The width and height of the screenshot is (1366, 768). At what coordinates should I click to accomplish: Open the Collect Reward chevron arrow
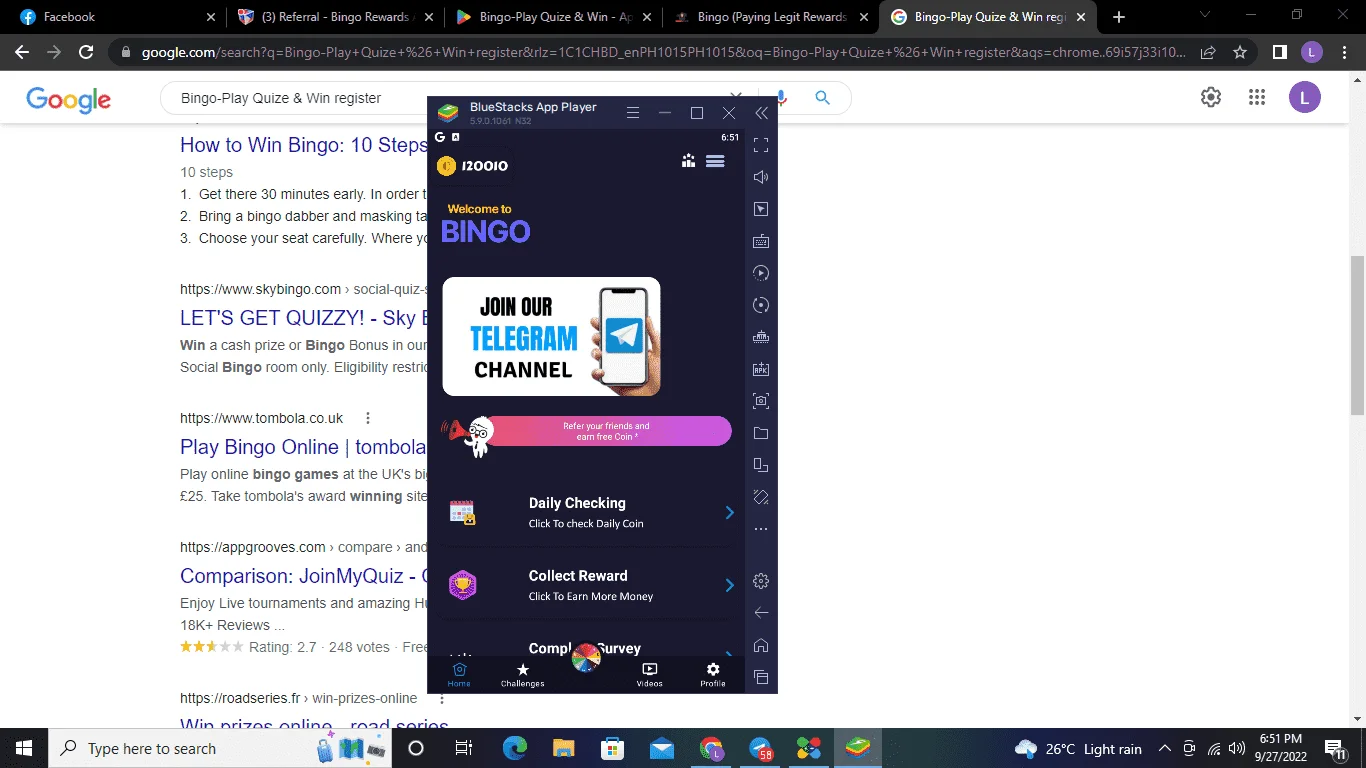729,585
